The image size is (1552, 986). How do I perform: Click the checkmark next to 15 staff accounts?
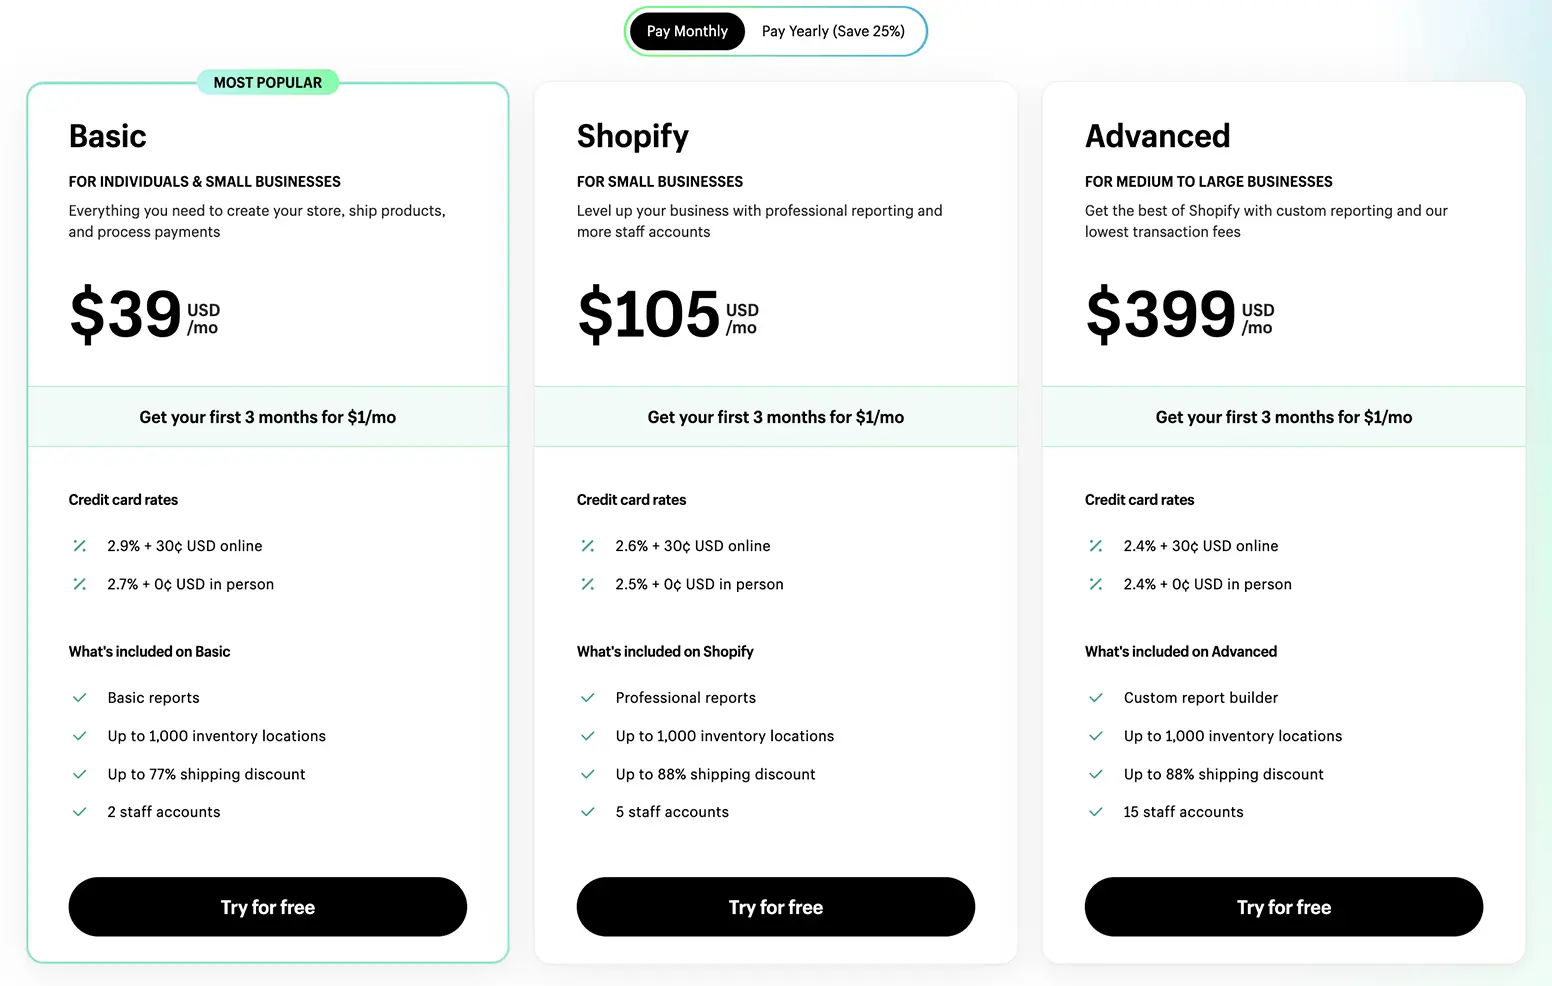pyautogui.click(x=1096, y=812)
